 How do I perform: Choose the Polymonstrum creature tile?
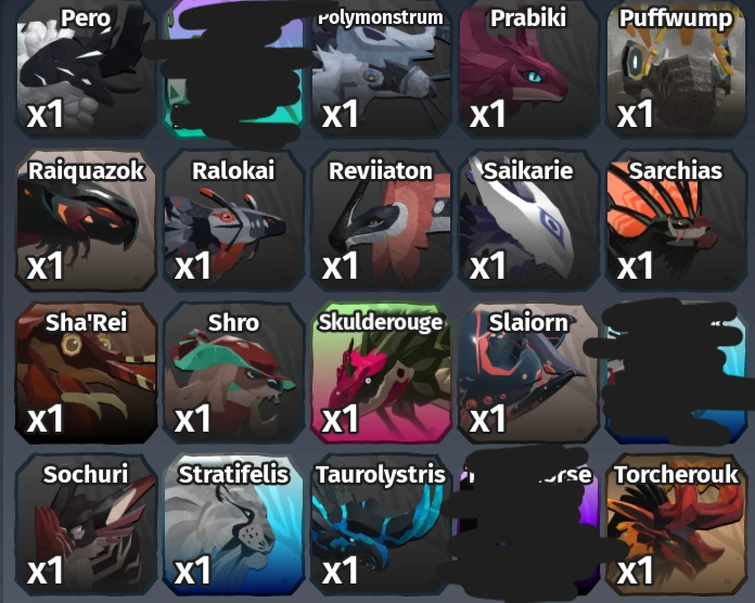point(381,68)
